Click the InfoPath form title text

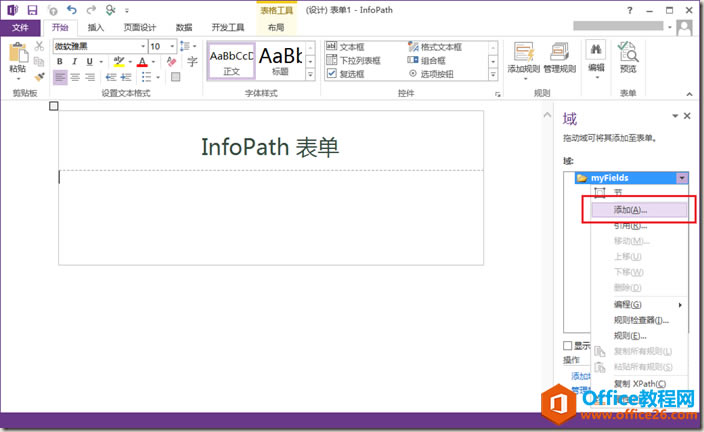click(x=270, y=147)
